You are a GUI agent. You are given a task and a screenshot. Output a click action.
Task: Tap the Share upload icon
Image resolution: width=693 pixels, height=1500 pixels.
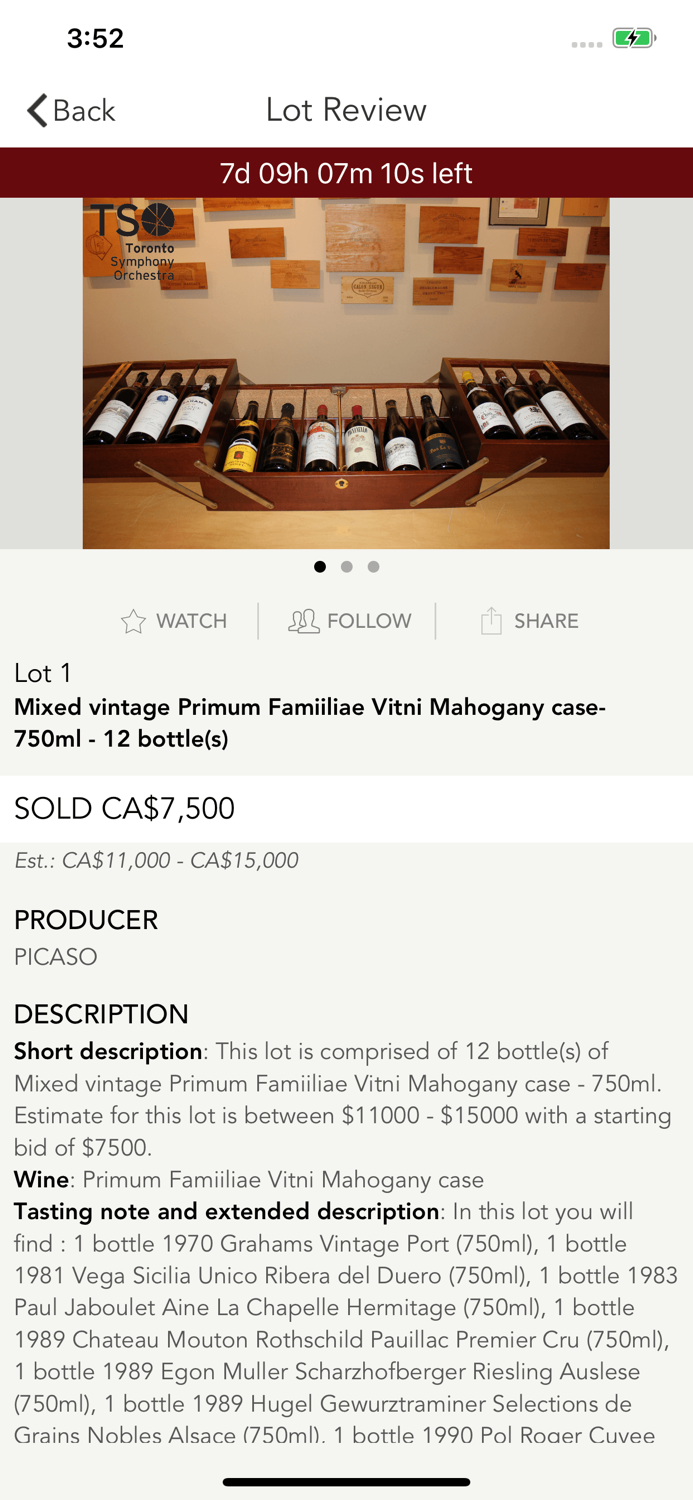491,622
